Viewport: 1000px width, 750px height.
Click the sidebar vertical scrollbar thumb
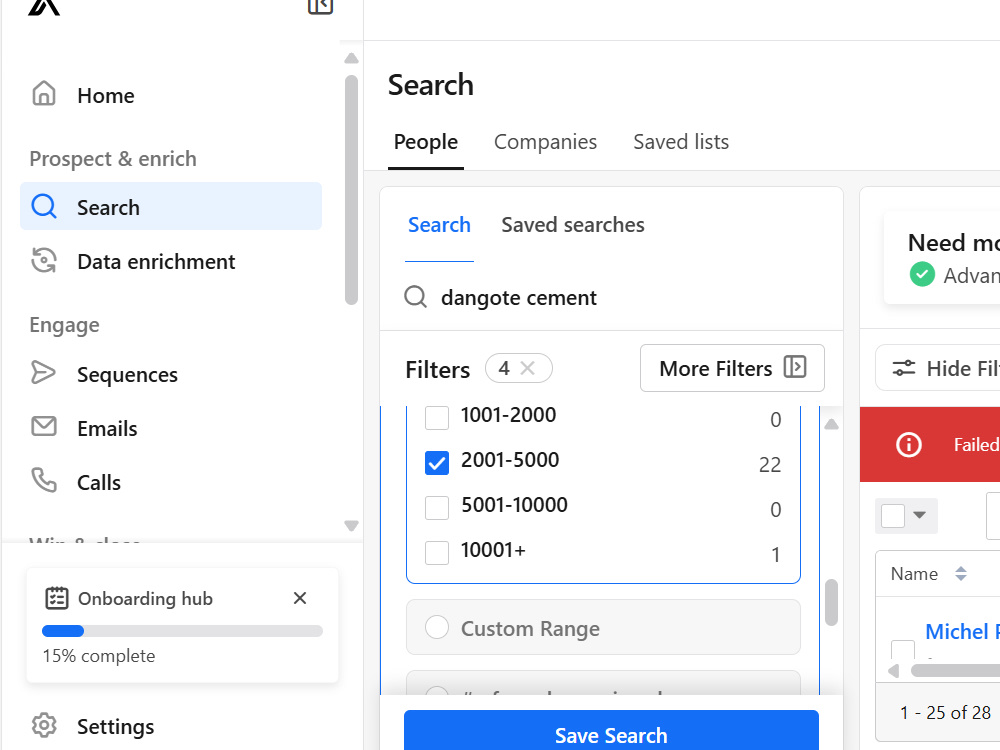pyautogui.click(x=351, y=190)
